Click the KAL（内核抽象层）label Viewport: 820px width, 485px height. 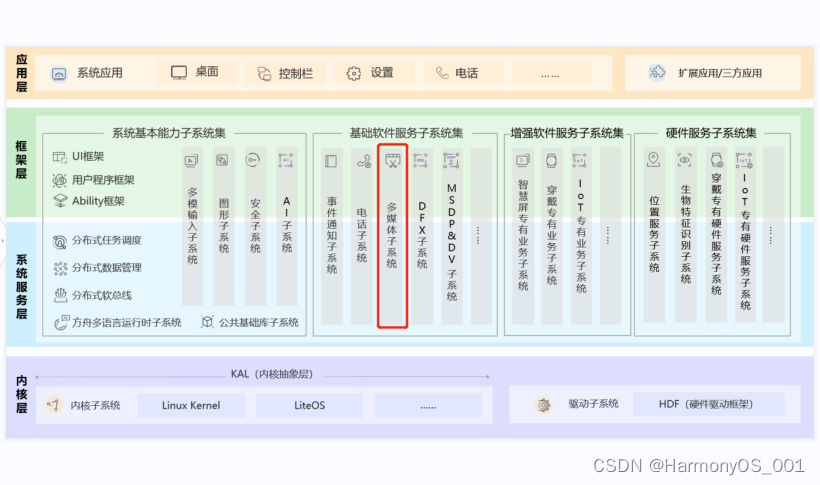tap(272, 374)
